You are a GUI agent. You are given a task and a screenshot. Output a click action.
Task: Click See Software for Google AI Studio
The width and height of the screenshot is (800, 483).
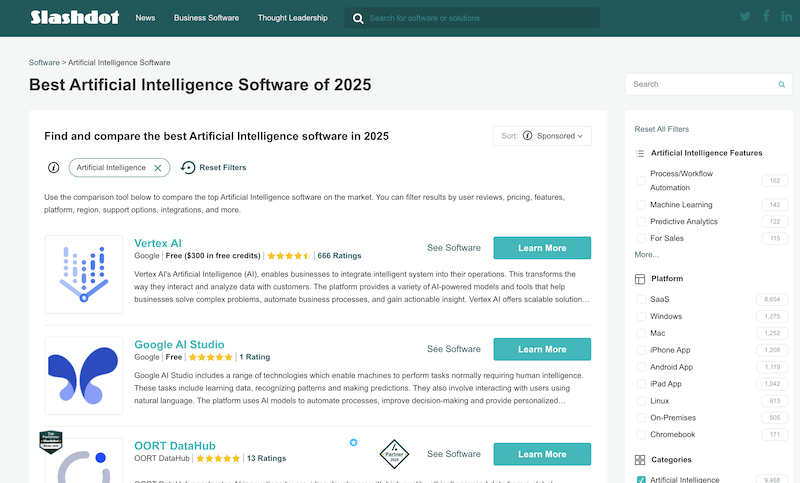[453, 349]
